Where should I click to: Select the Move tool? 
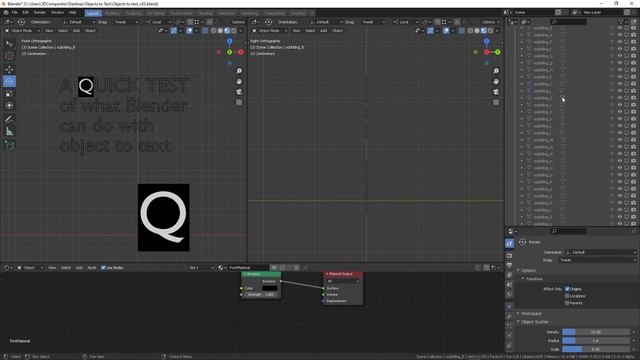[x=9, y=69]
